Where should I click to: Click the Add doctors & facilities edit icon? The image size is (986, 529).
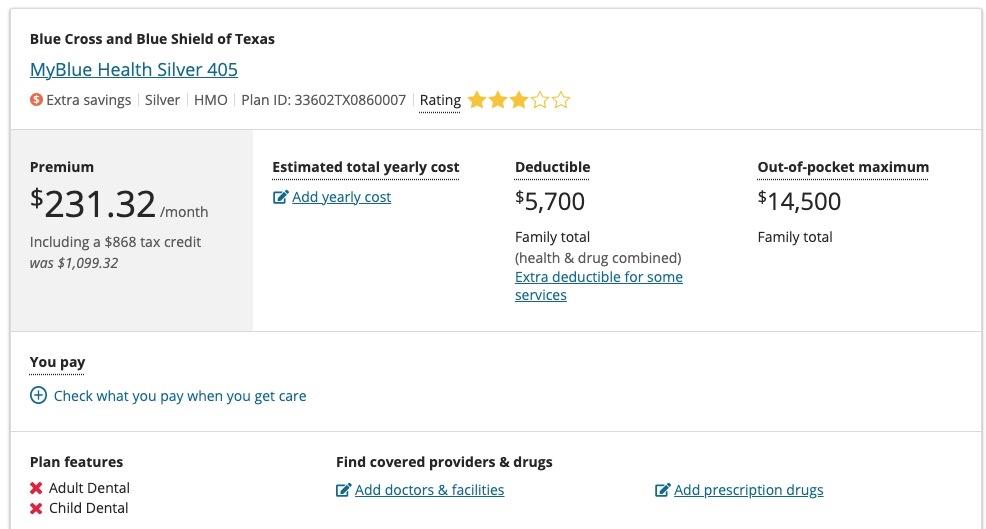click(343, 490)
